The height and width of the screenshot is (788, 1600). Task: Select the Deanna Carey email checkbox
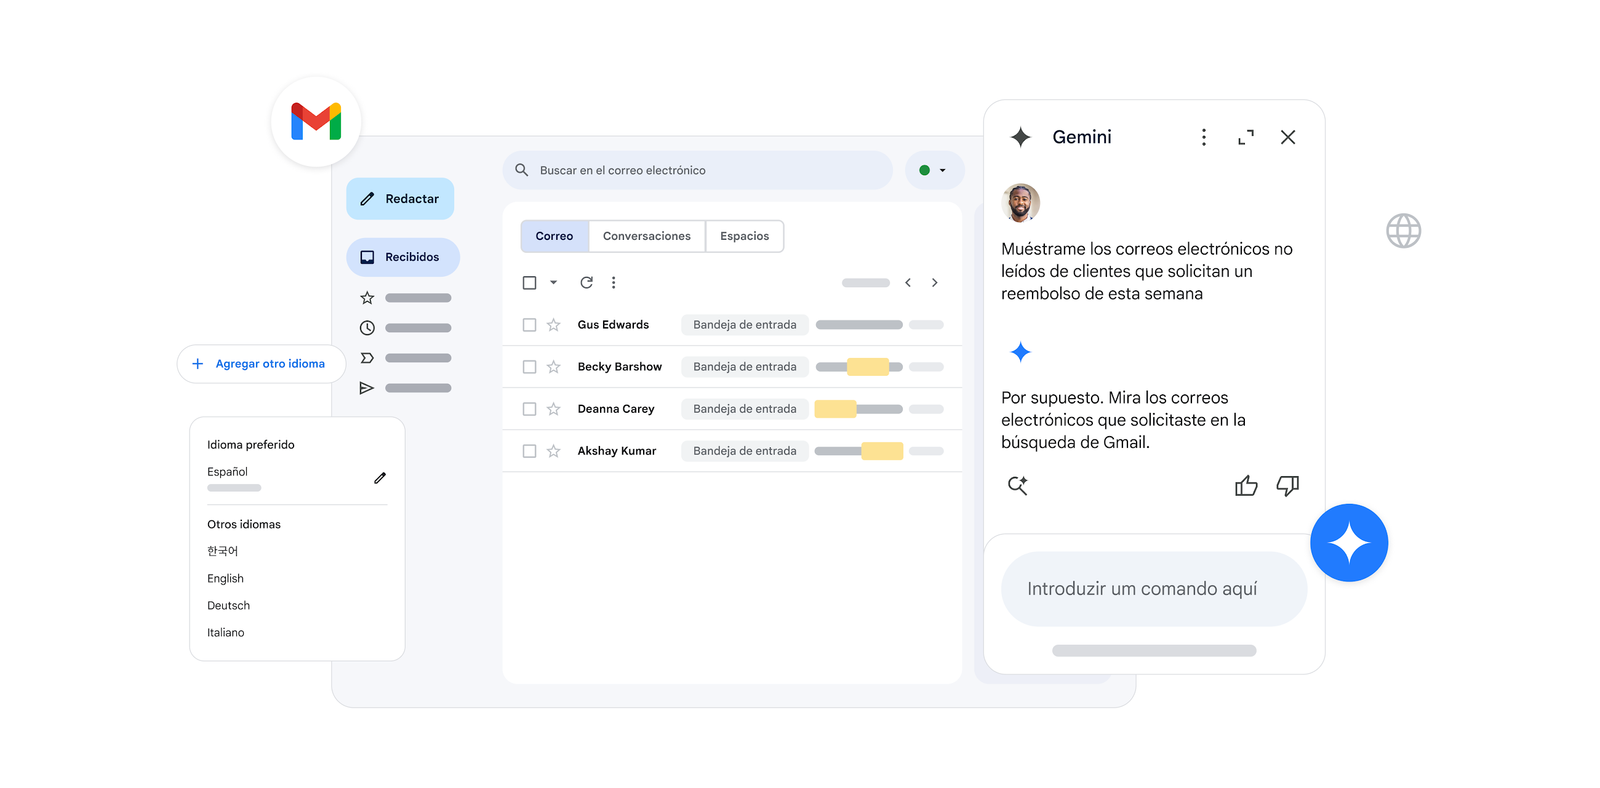pyautogui.click(x=529, y=409)
